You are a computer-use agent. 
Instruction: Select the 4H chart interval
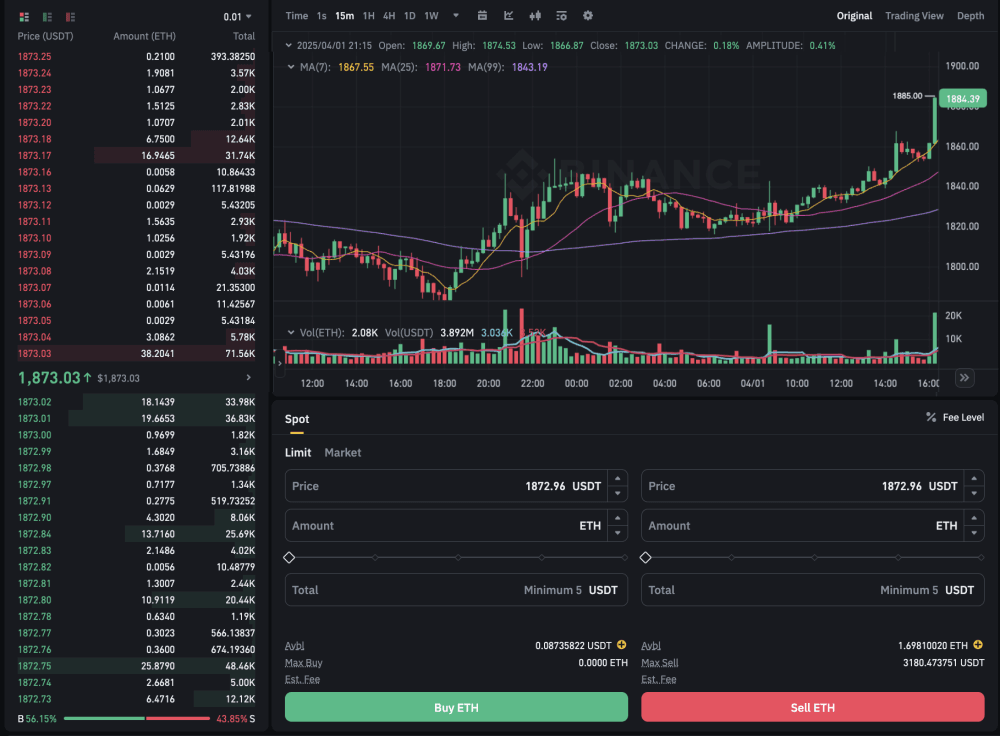tap(389, 16)
